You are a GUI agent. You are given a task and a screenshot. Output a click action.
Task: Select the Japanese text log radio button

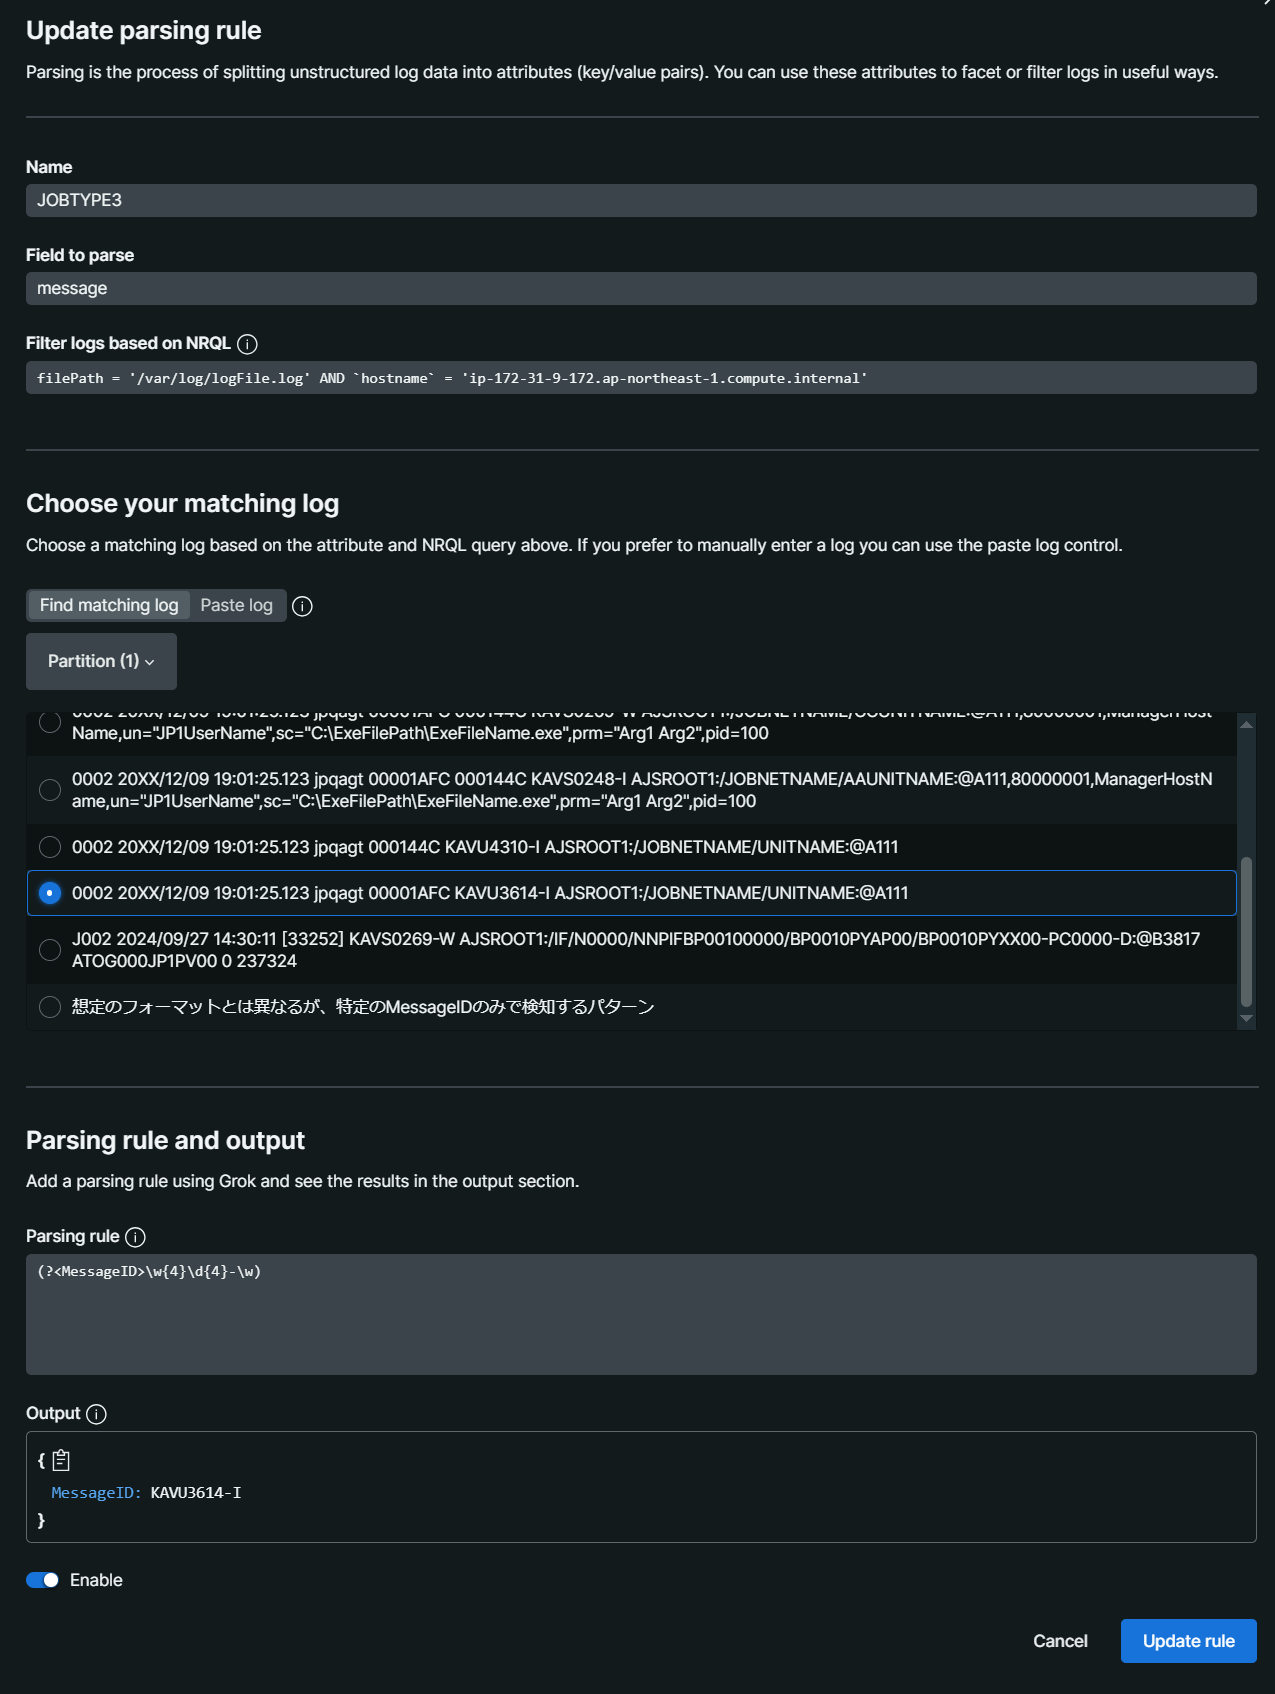click(x=50, y=1007)
